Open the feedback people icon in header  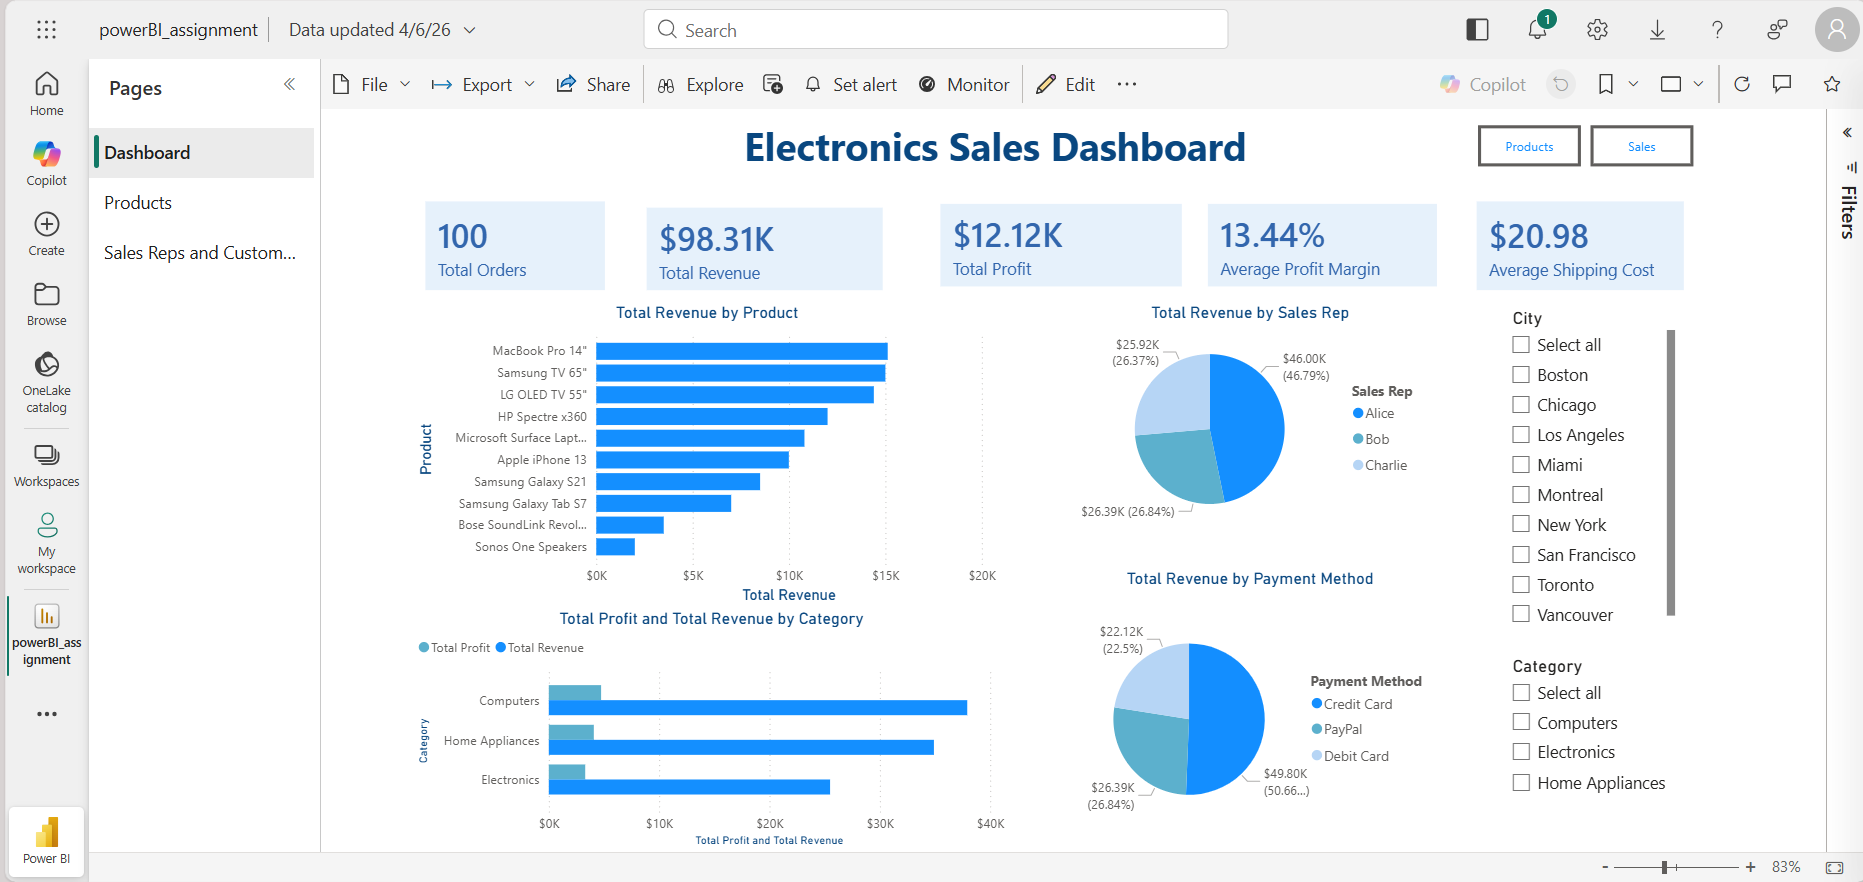click(x=1777, y=30)
